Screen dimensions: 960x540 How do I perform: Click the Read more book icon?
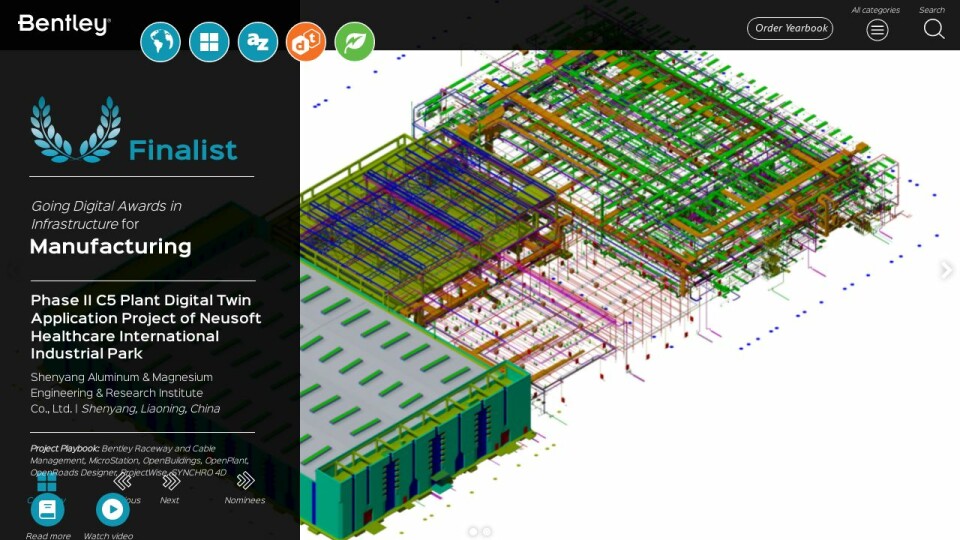(x=47, y=510)
